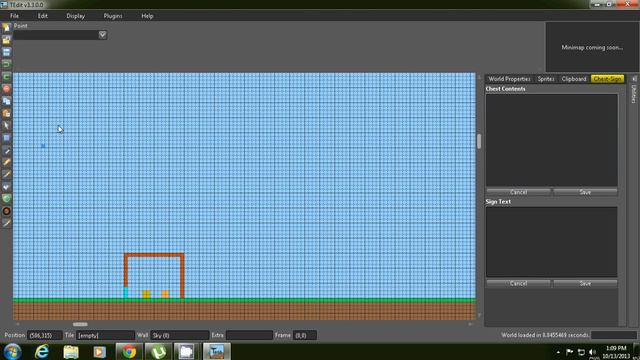The width and height of the screenshot is (640, 360).
Task: Open the Display menu
Action: (76, 16)
